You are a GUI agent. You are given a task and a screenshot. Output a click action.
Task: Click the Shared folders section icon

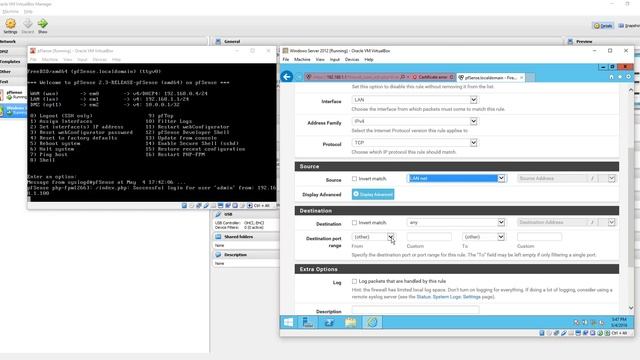(218, 237)
